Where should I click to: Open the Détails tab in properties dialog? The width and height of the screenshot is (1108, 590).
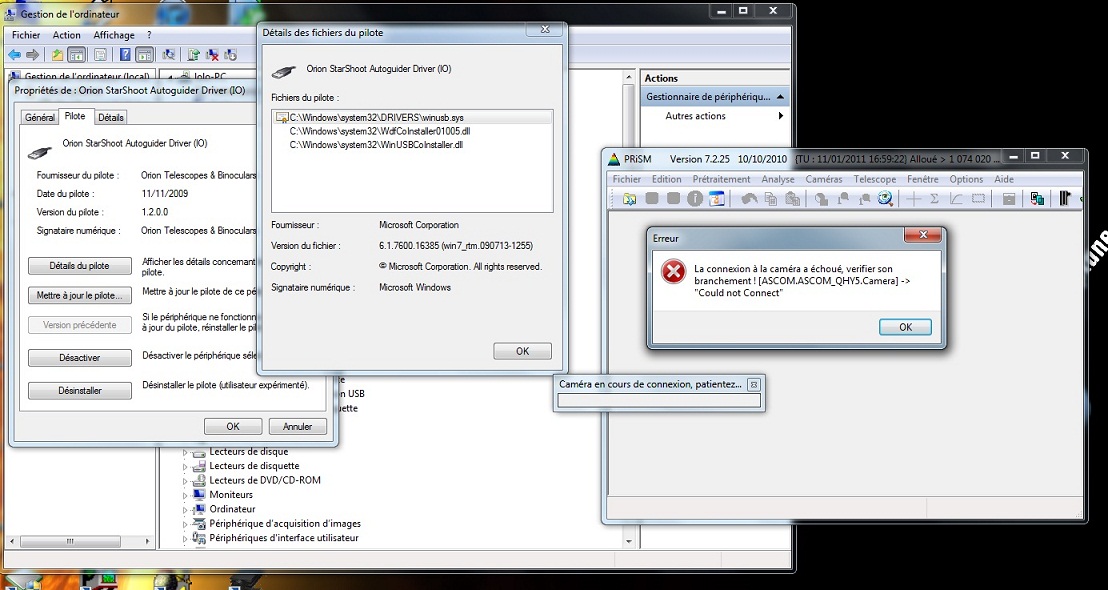[111, 118]
